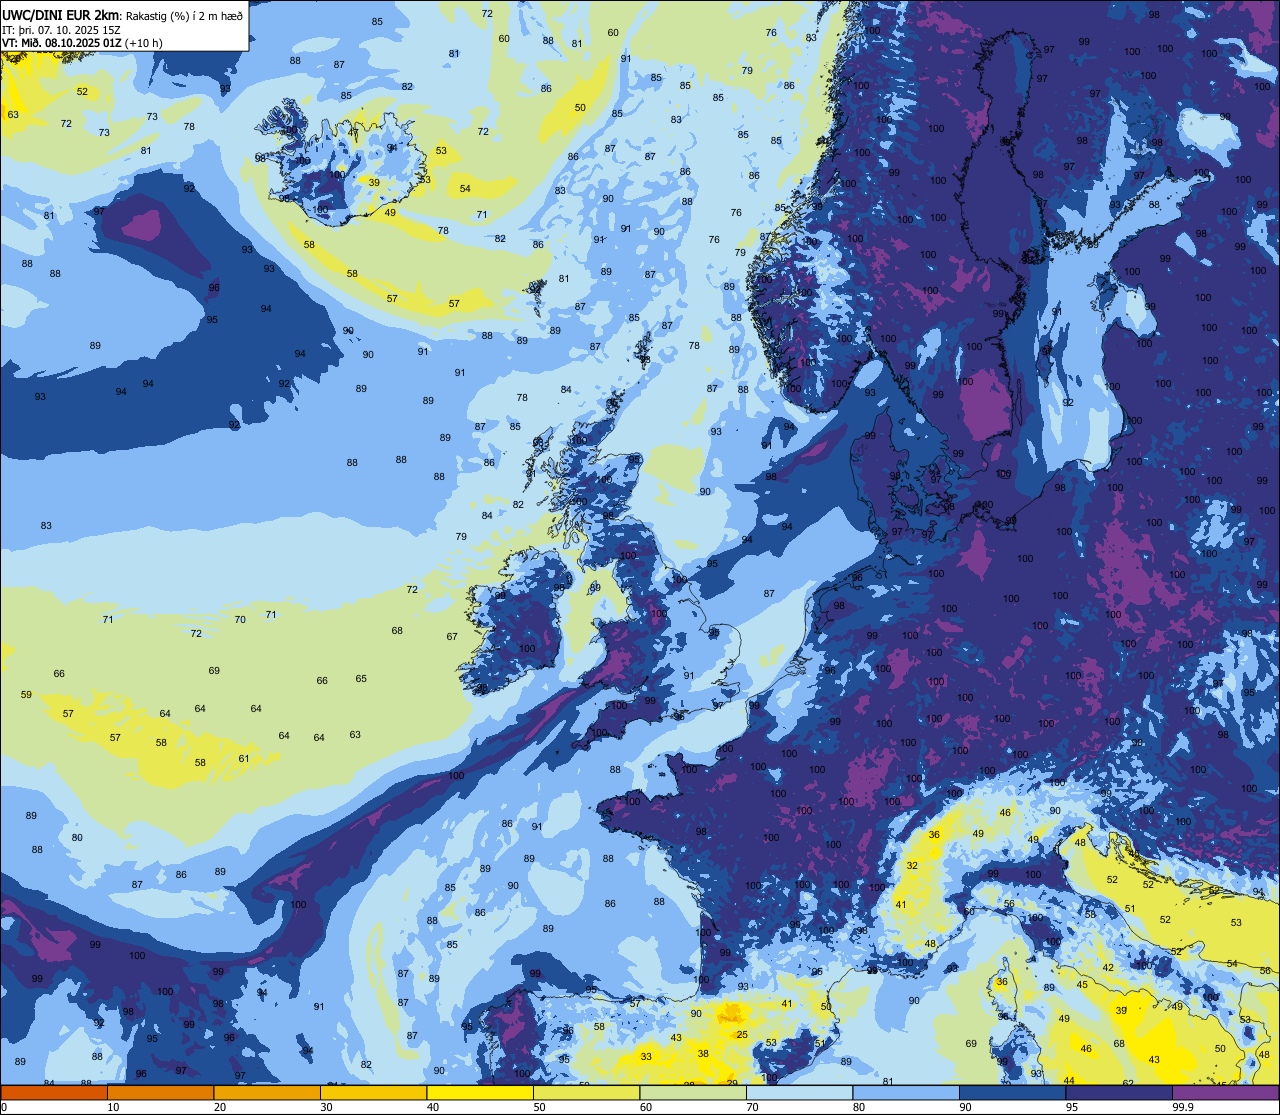Click the humidity value "32" over the Alps

coord(912,865)
